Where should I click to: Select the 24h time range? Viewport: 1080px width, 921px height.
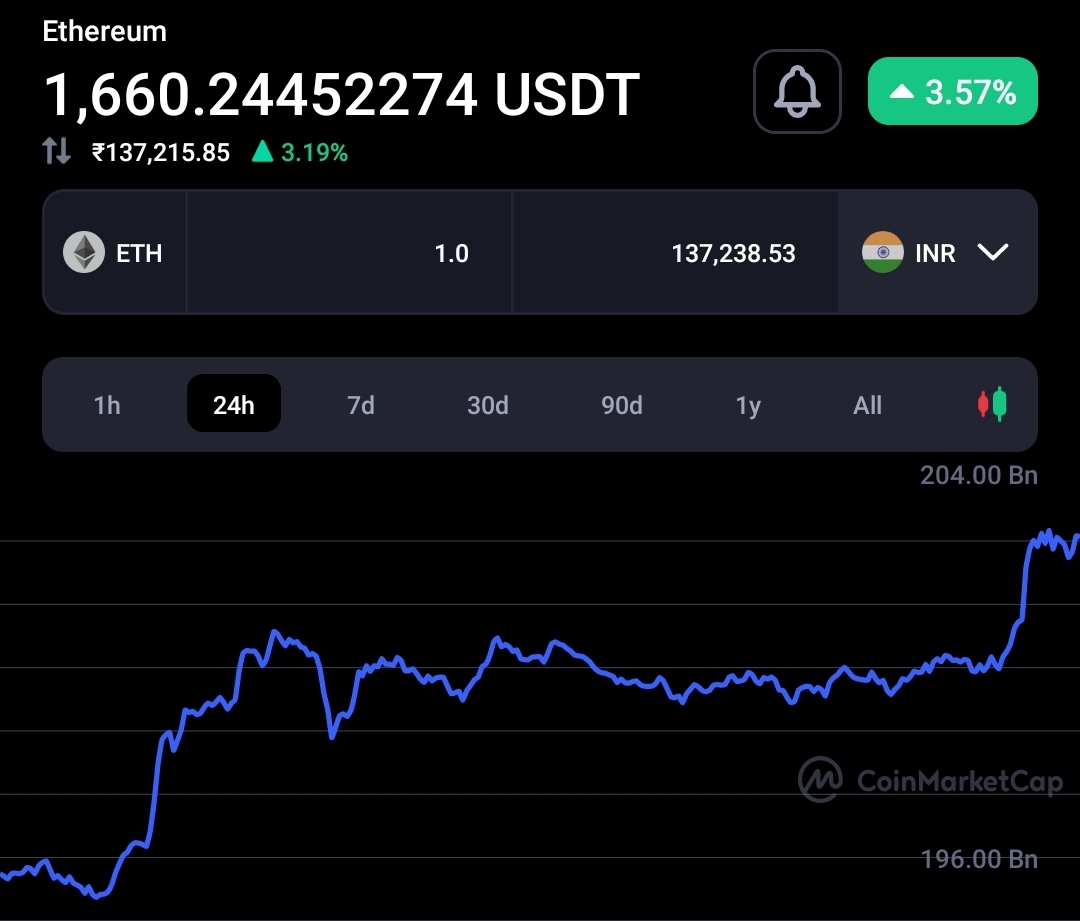(233, 404)
